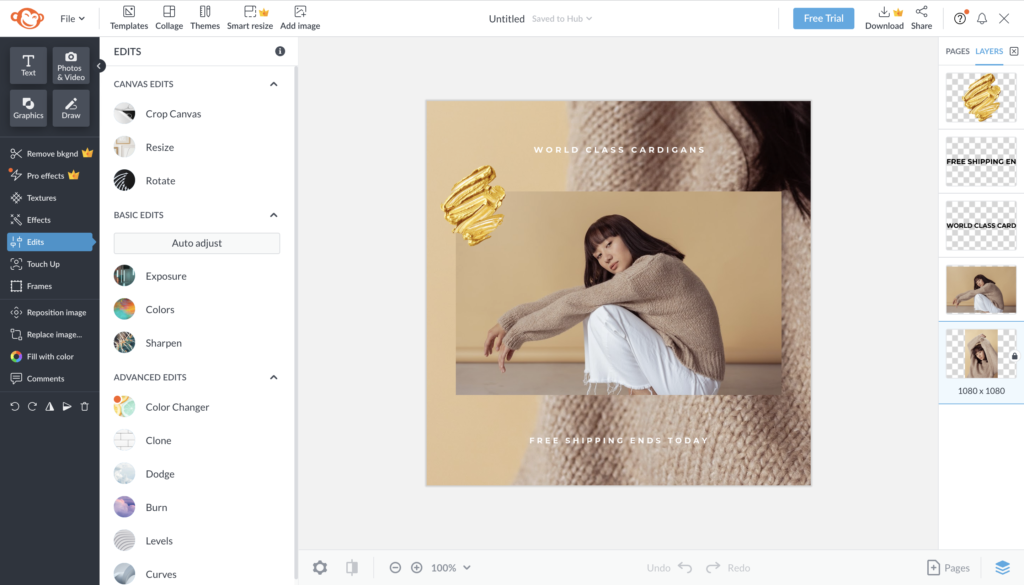Open the File menu dropdown

tap(72, 18)
